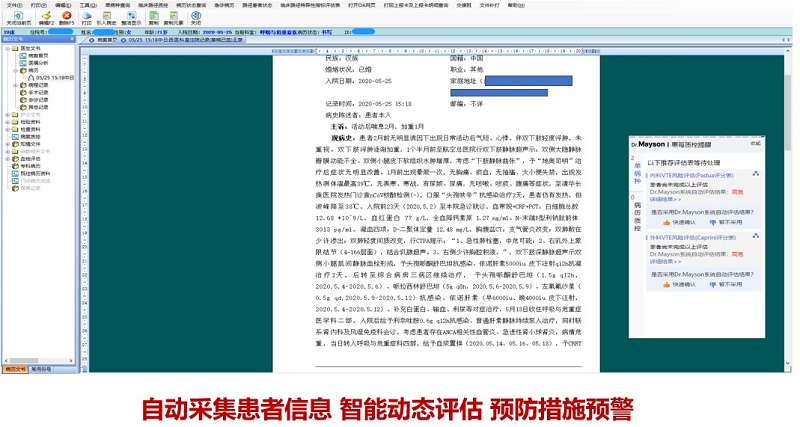Click the share icon on Caprini card
This screenshot has width=800, height=427.
(x=756, y=236)
